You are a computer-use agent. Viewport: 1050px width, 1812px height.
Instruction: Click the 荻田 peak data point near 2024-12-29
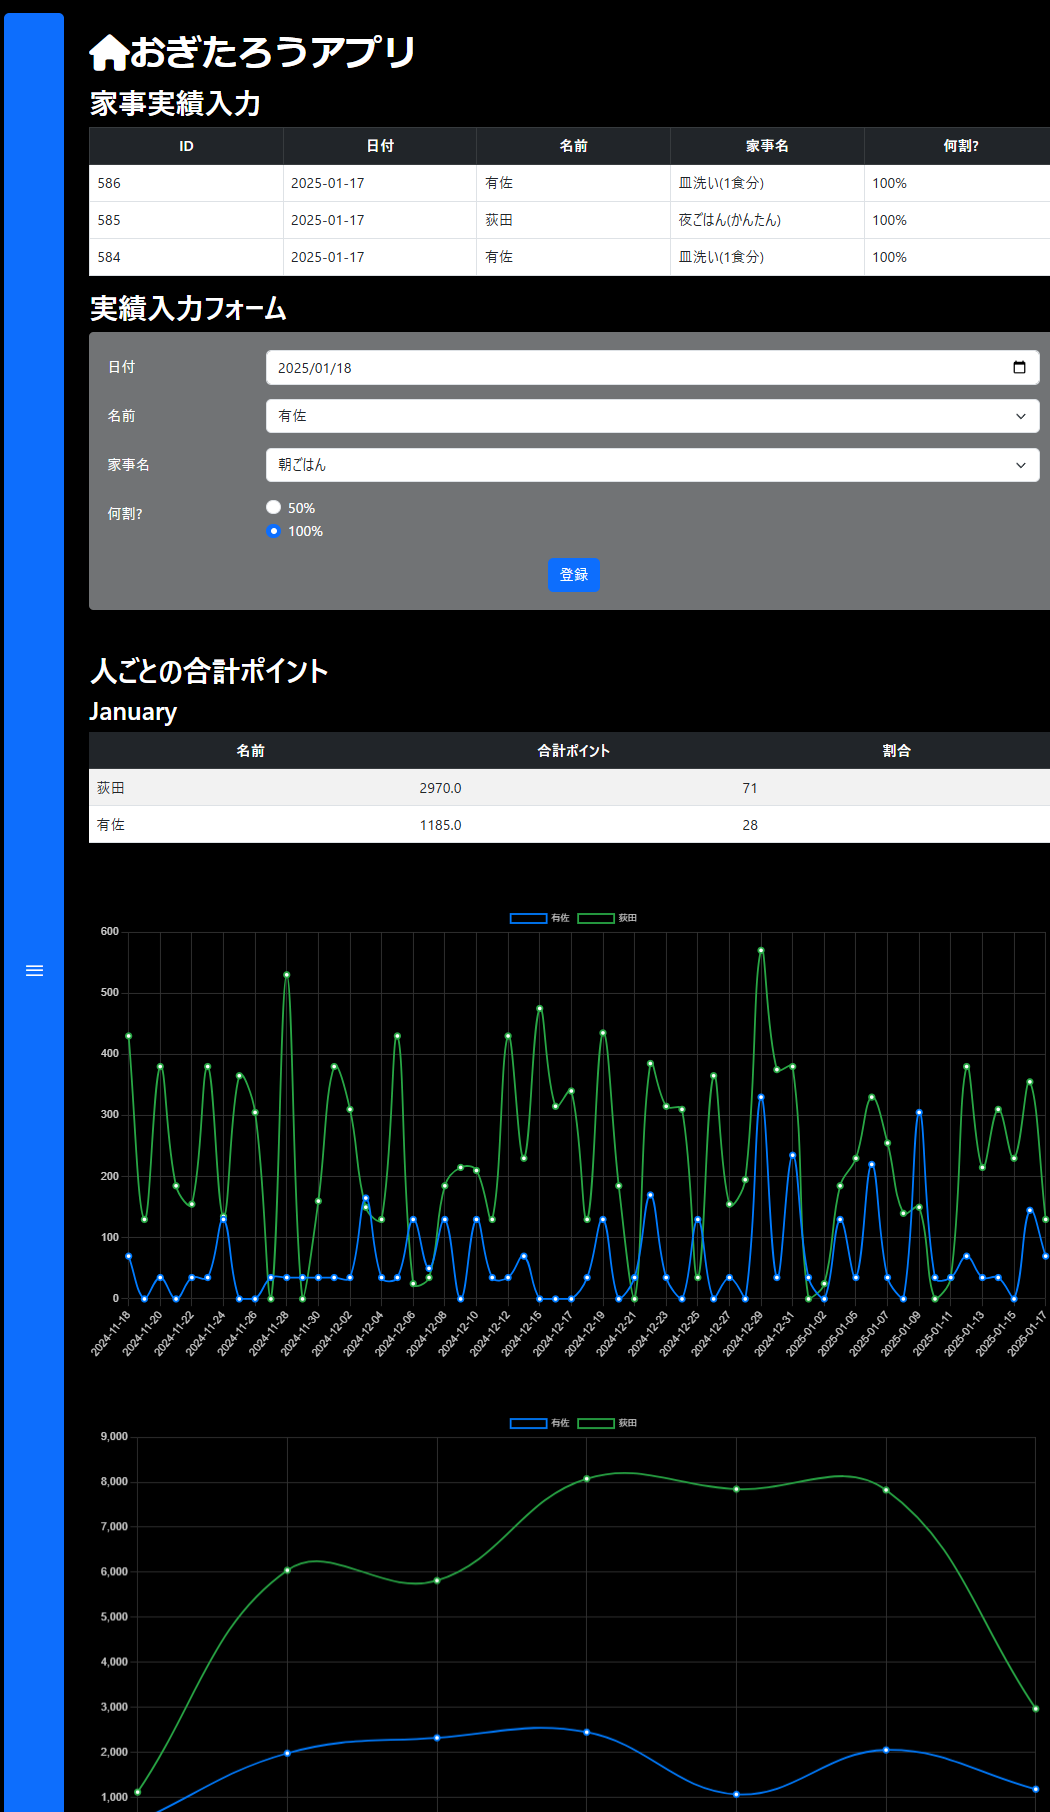click(761, 950)
